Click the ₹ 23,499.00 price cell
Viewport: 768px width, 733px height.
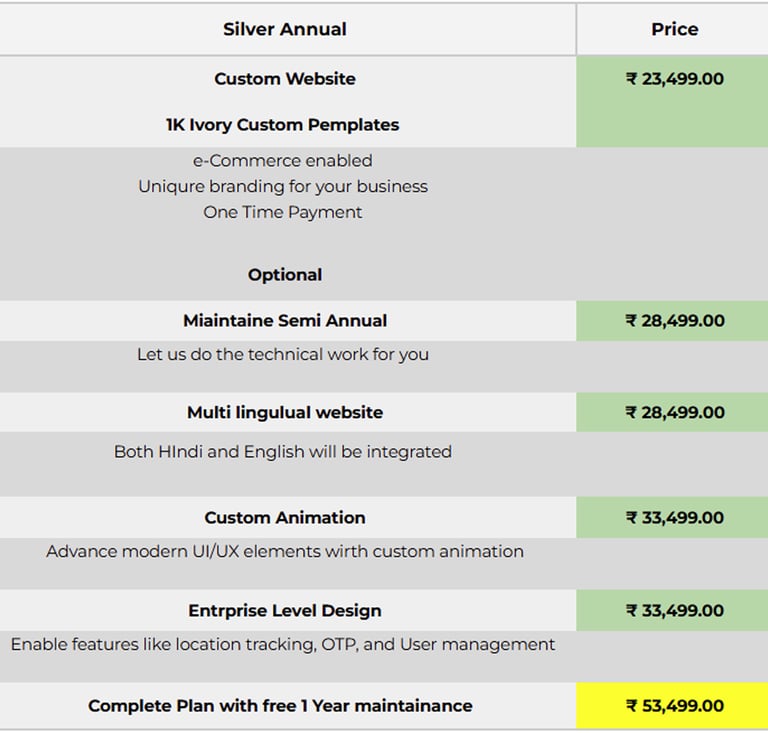pyautogui.click(x=674, y=79)
